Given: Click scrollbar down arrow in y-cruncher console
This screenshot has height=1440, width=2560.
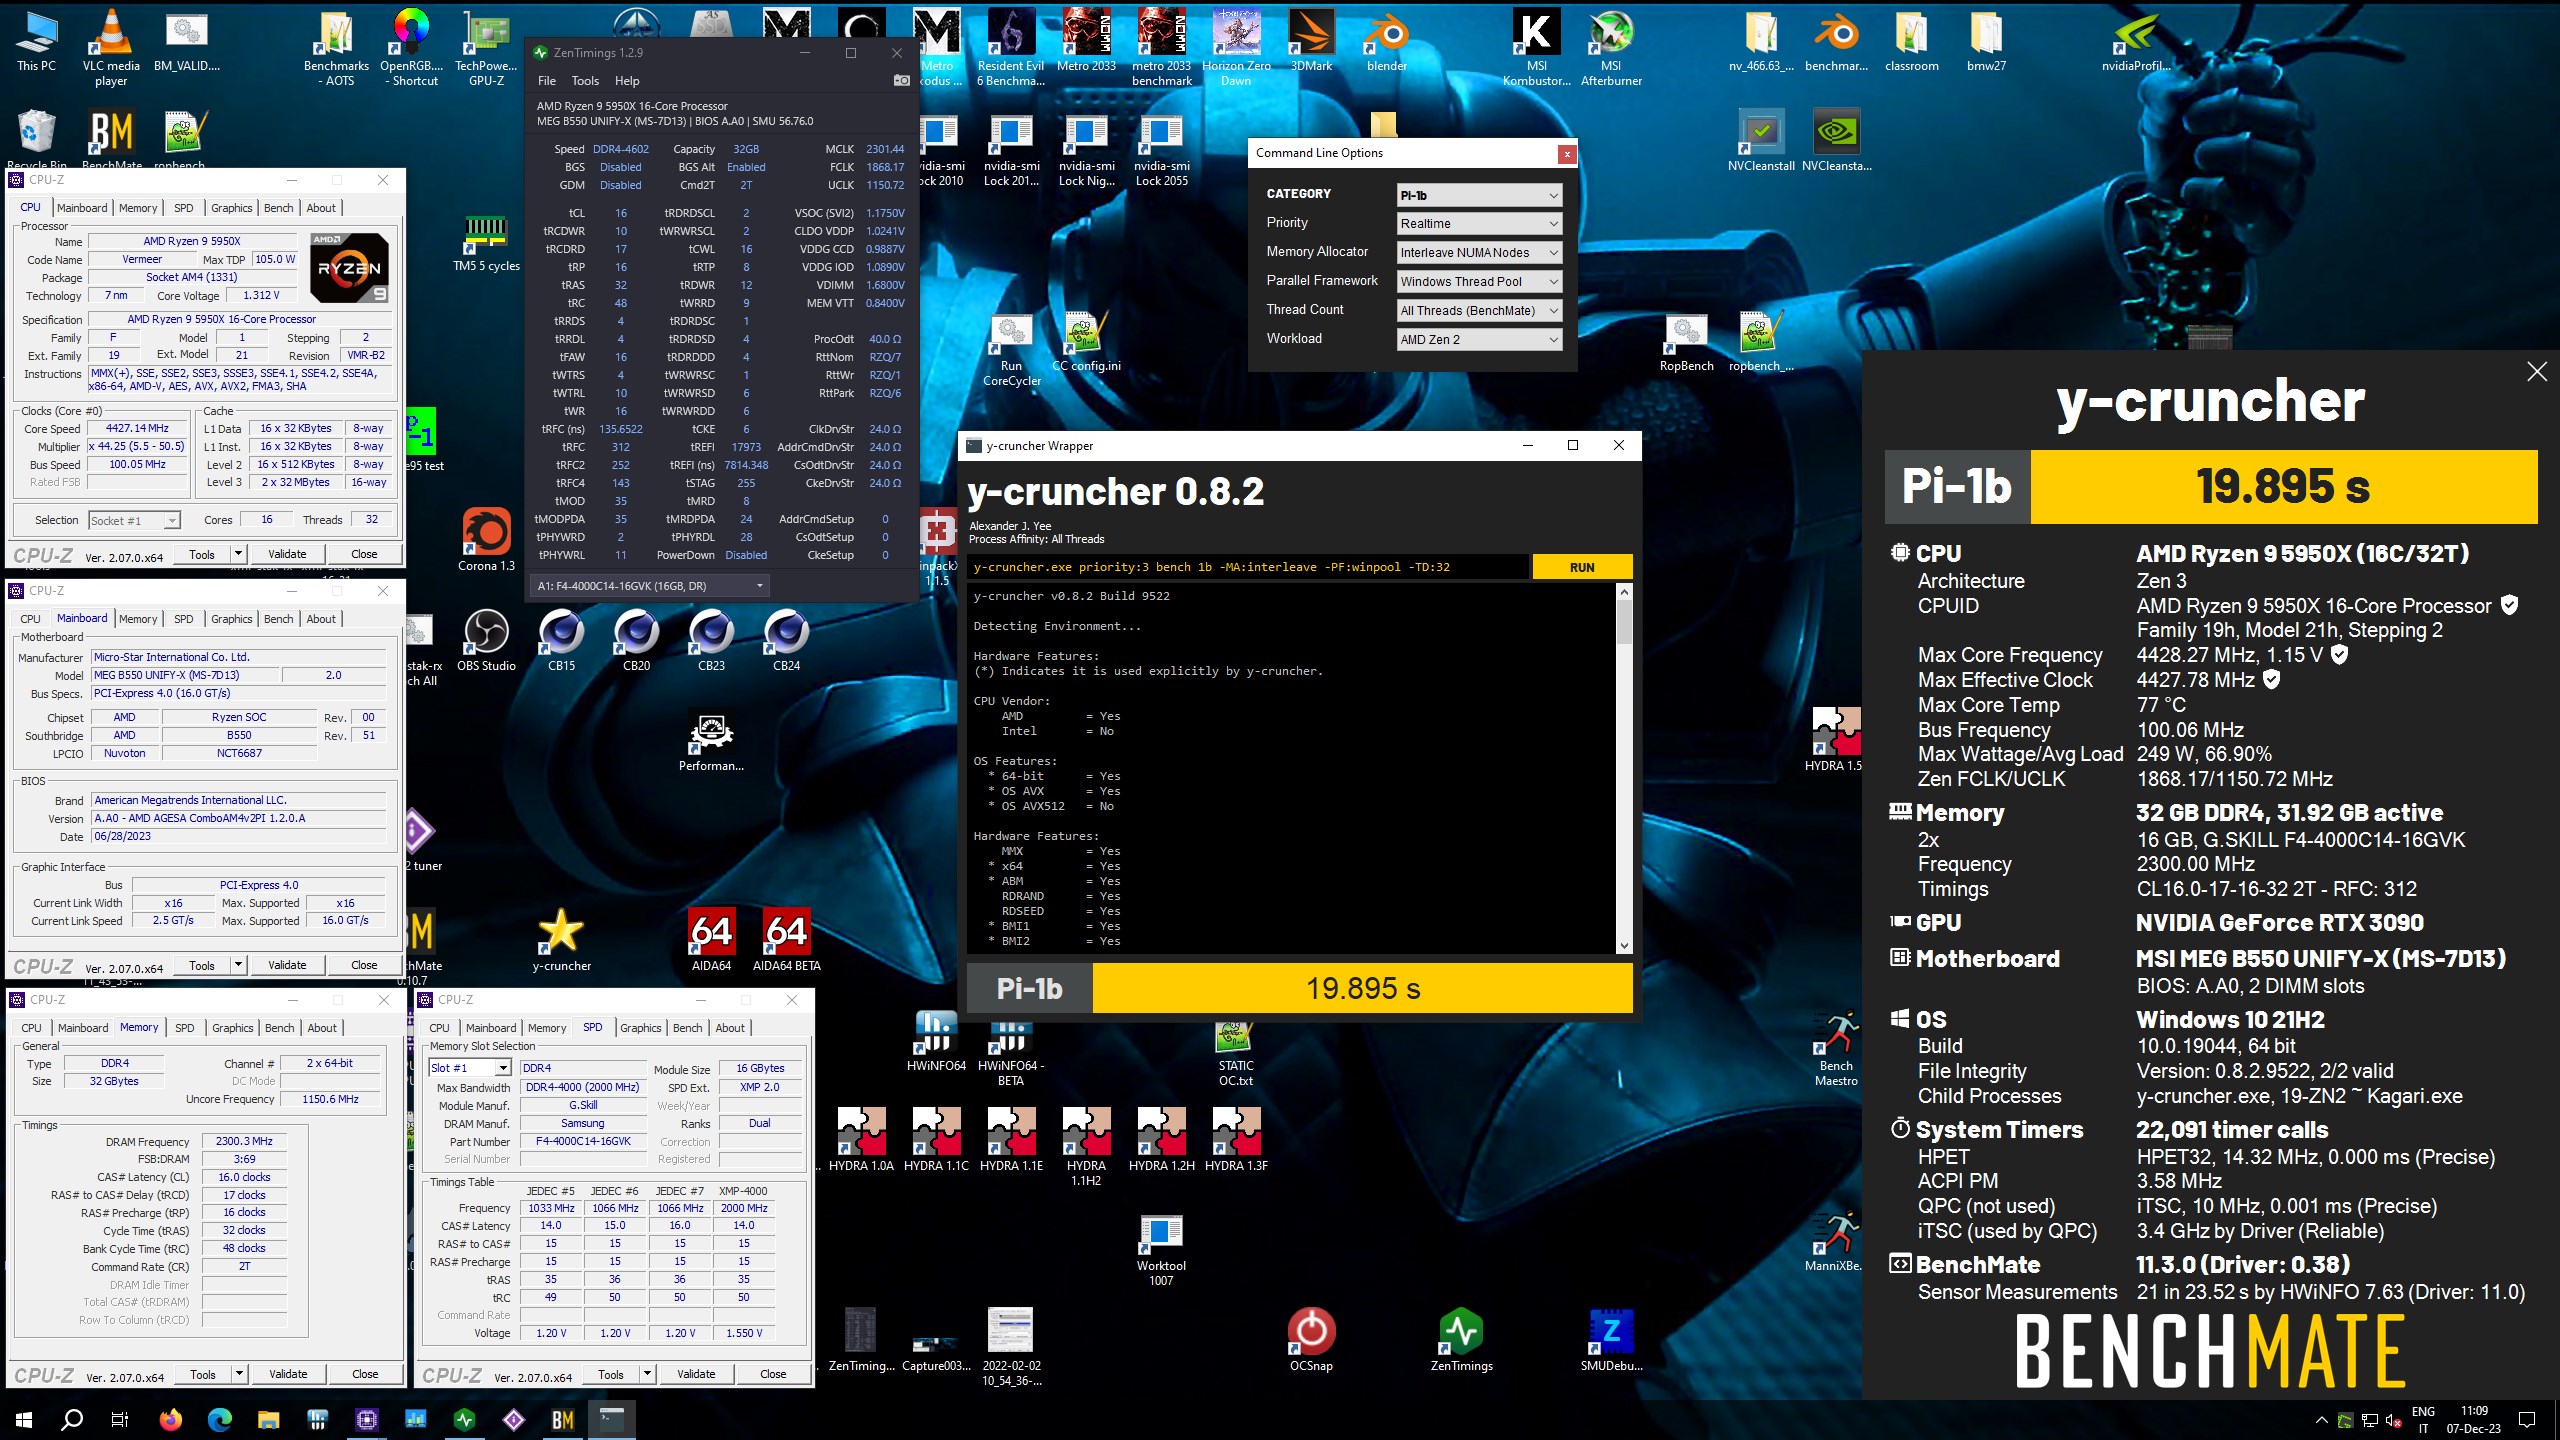Looking at the screenshot, I should [x=1624, y=945].
